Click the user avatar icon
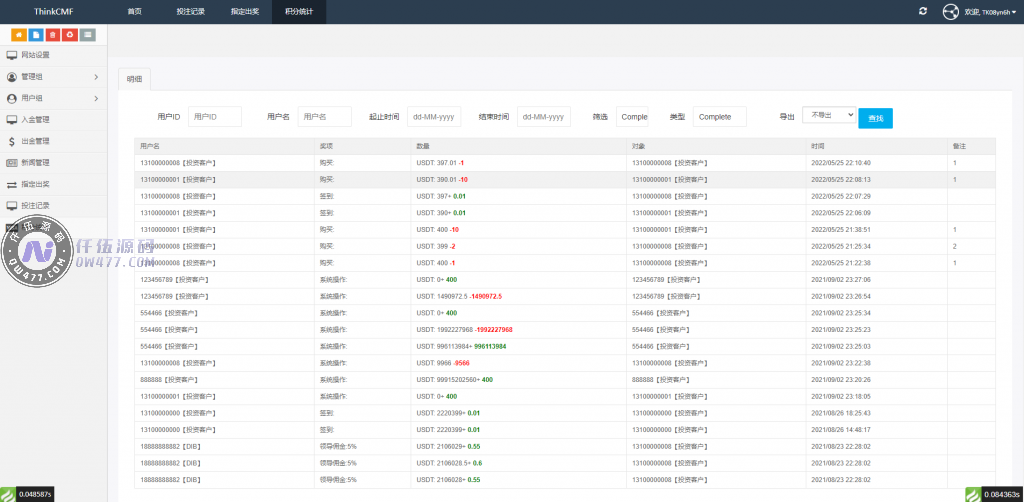This screenshot has width=1024, height=502. point(951,11)
